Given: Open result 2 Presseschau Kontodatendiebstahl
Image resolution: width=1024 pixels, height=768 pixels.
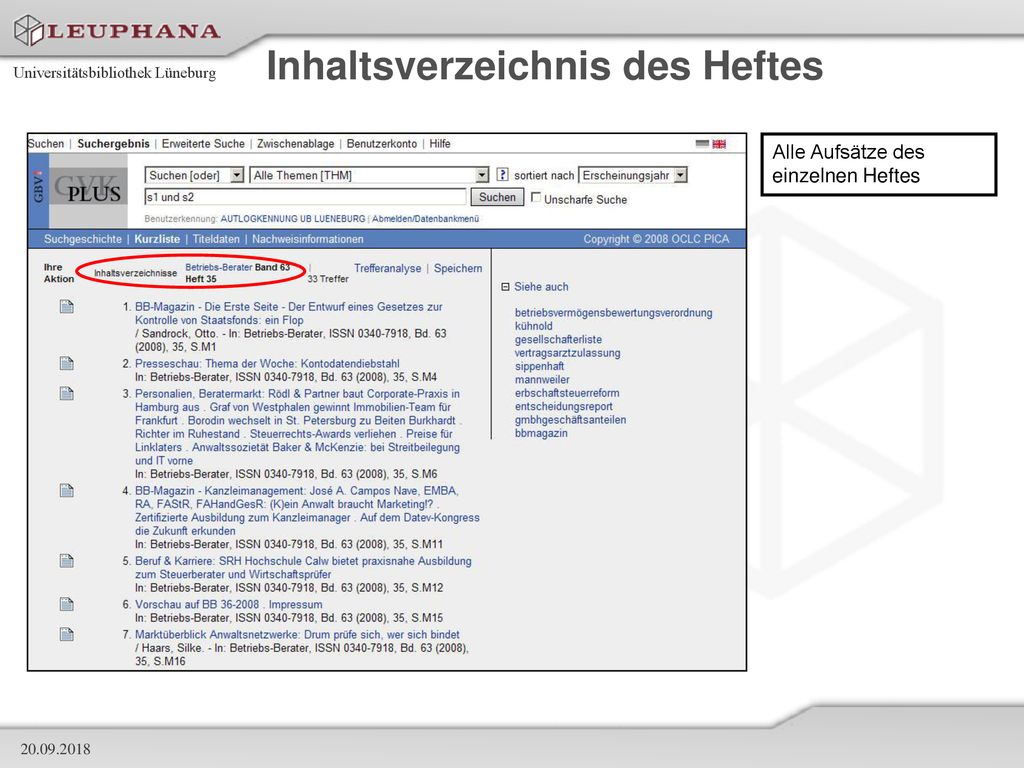Looking at the screenshot, I should point(267,363).
